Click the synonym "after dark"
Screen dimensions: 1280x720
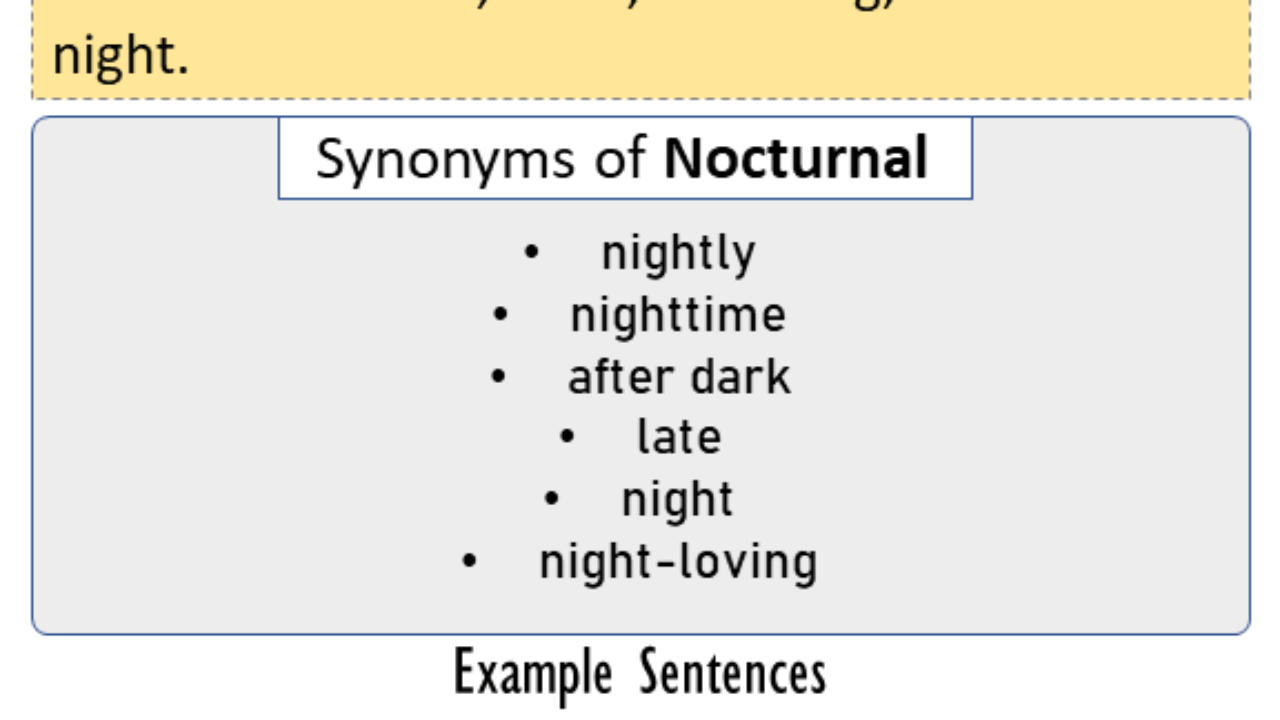point(679,377)
